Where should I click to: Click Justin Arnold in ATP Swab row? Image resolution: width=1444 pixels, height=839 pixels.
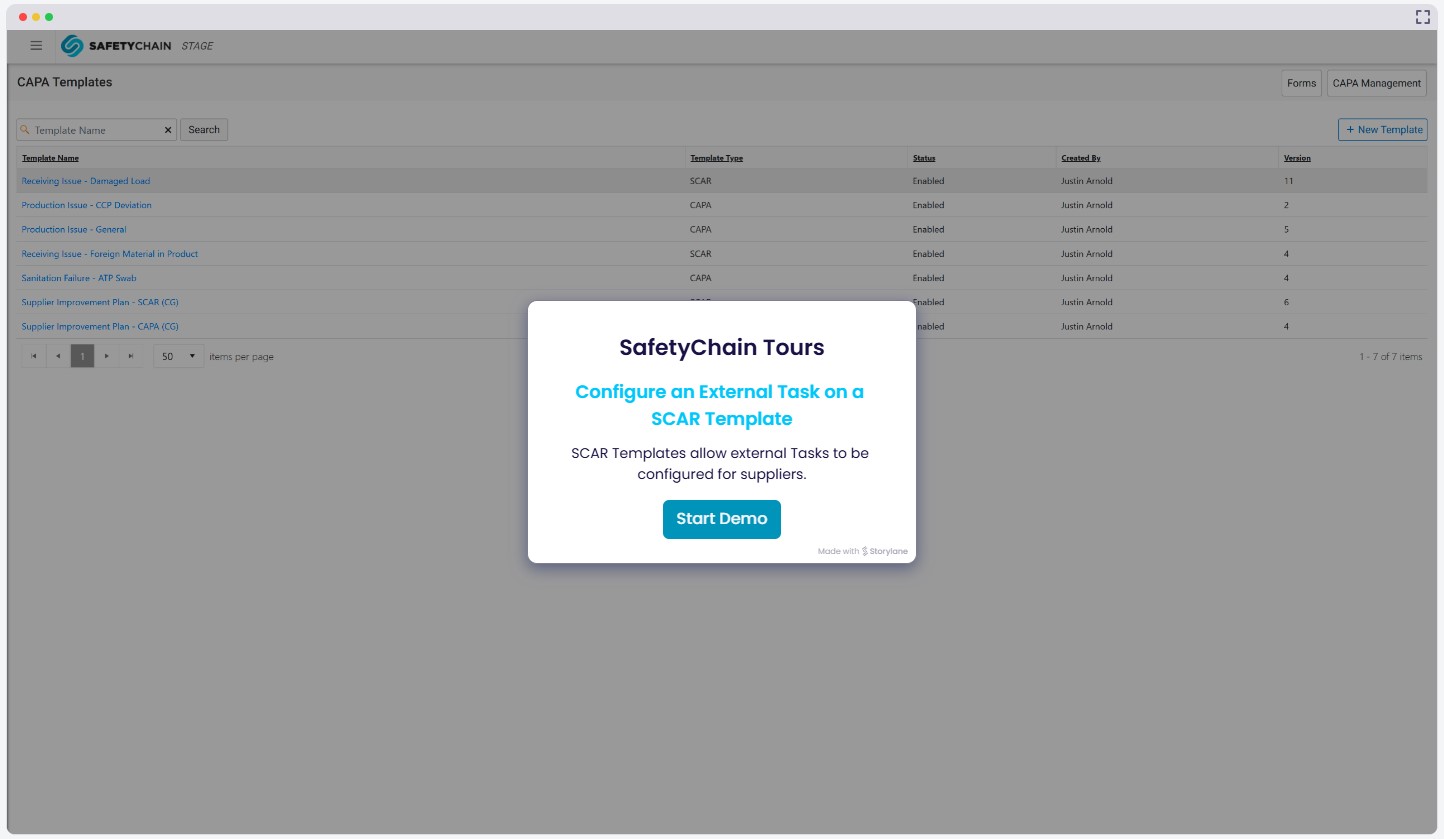(x=1086, y=278)
